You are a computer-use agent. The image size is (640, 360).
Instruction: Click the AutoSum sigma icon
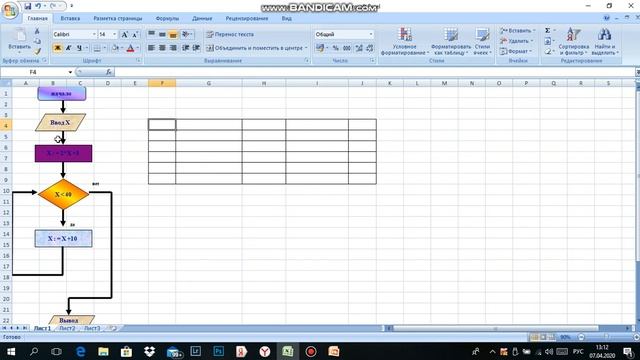point(548,30)
